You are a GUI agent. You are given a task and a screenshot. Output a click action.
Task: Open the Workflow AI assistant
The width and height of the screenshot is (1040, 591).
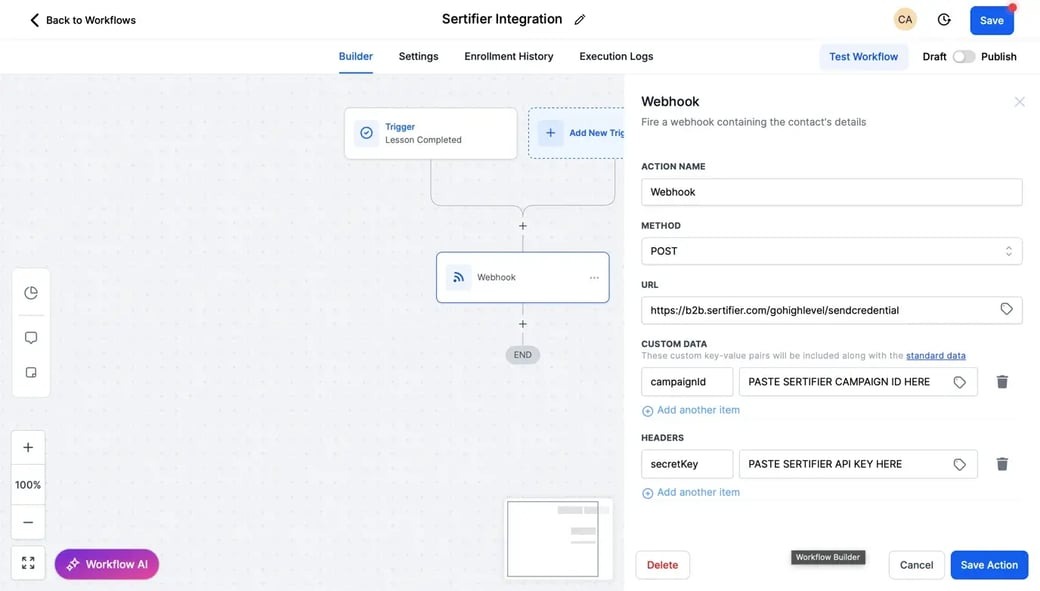[107, 564]
